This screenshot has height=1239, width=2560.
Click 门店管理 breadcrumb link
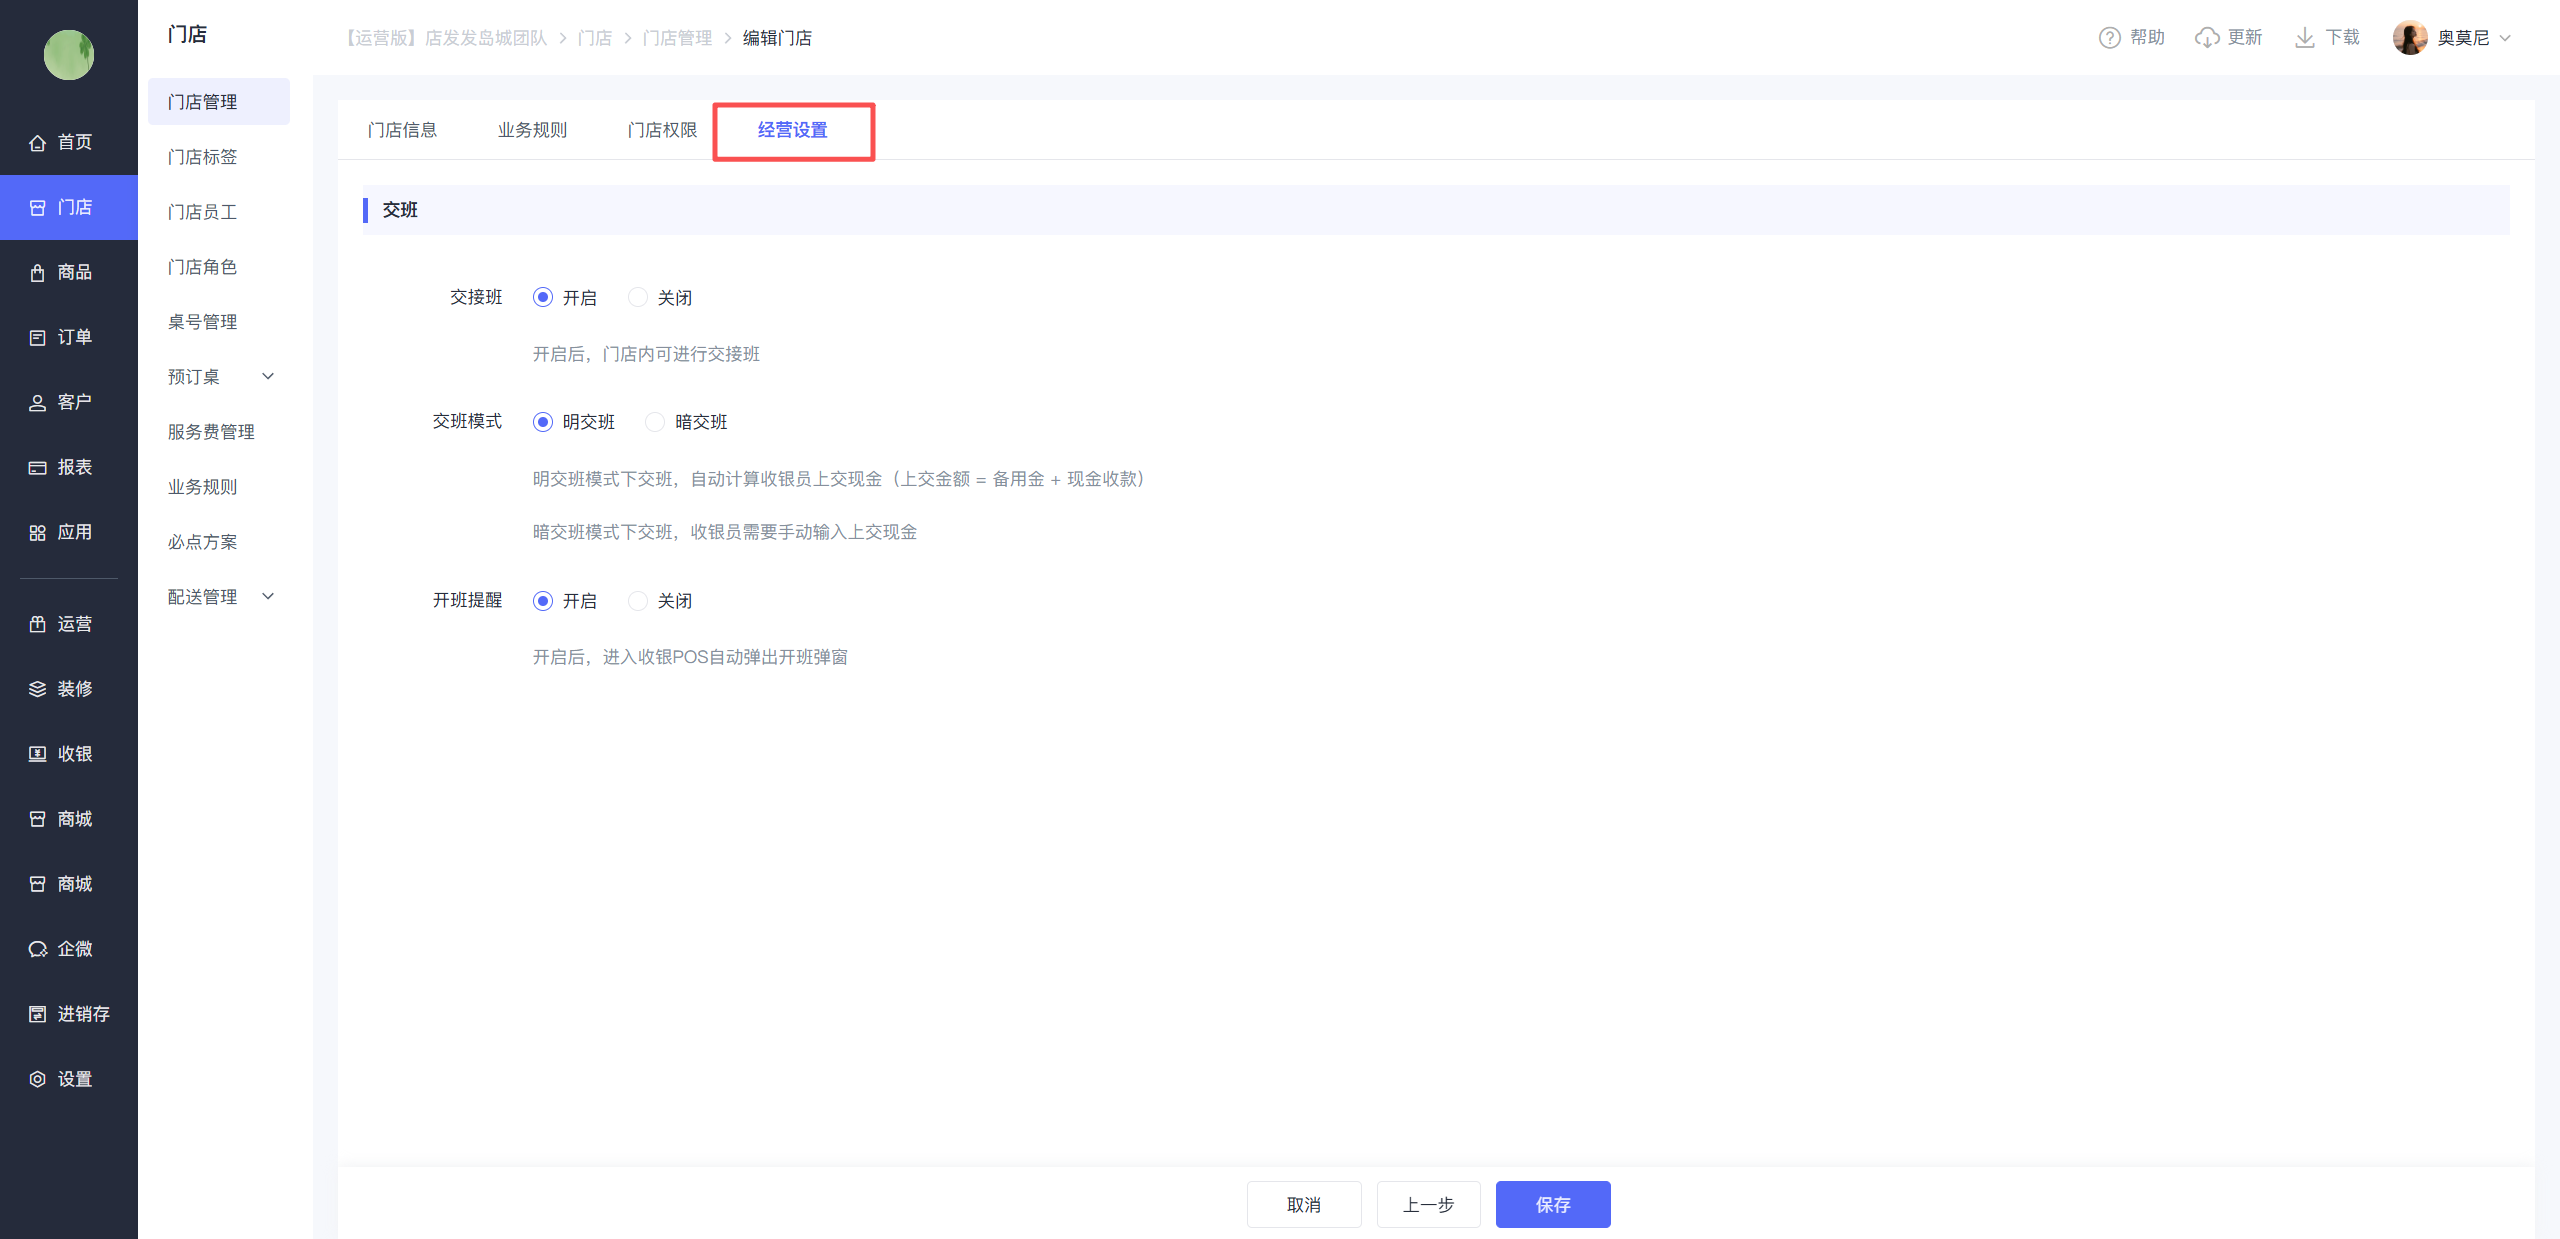point(677,38)
